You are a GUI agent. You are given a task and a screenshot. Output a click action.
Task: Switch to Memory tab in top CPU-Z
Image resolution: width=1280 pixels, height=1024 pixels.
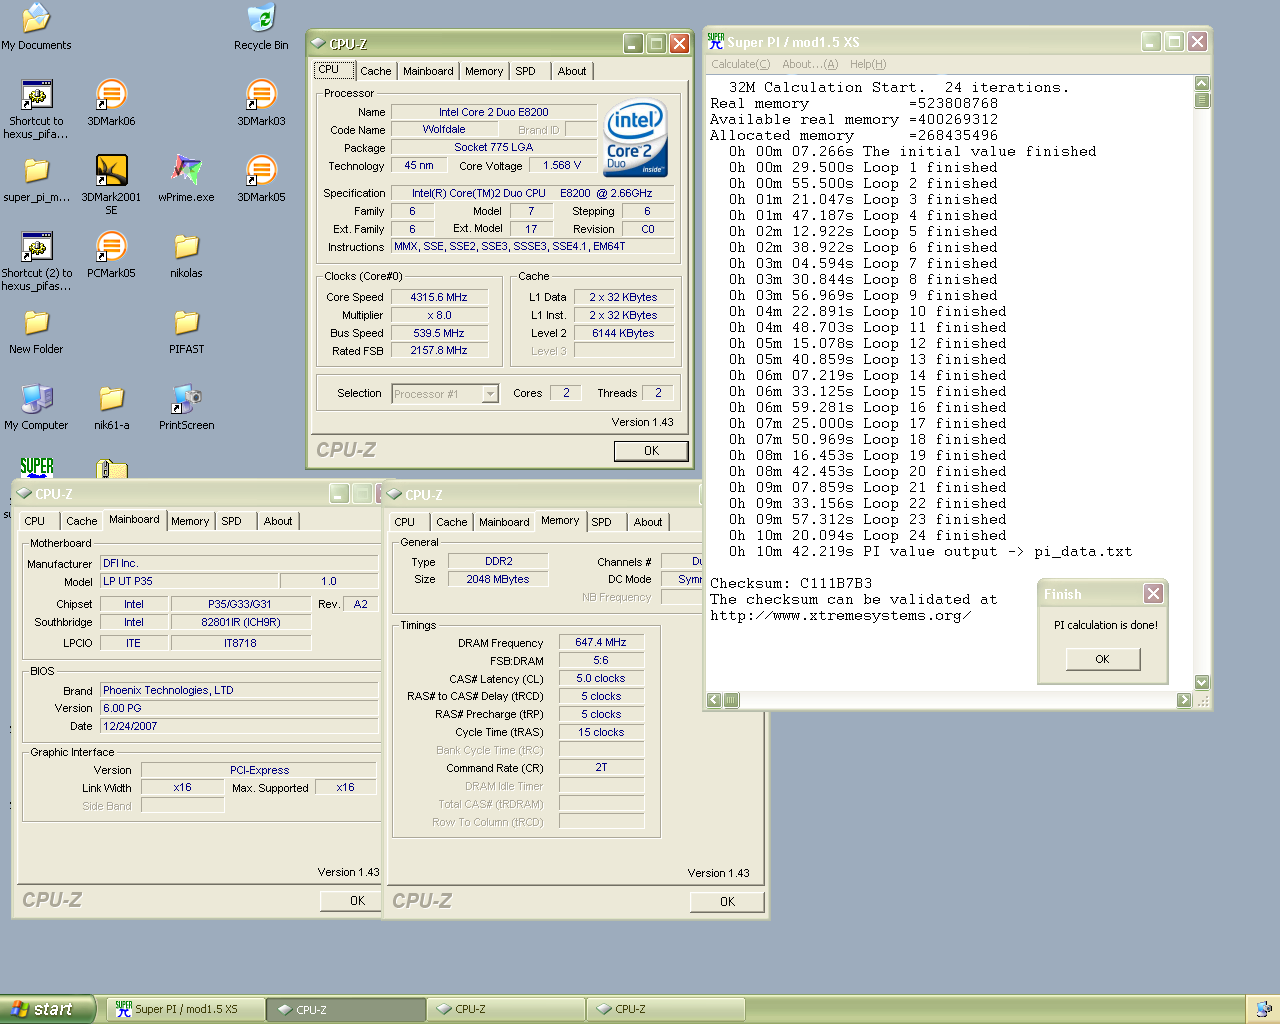point(484,71)
